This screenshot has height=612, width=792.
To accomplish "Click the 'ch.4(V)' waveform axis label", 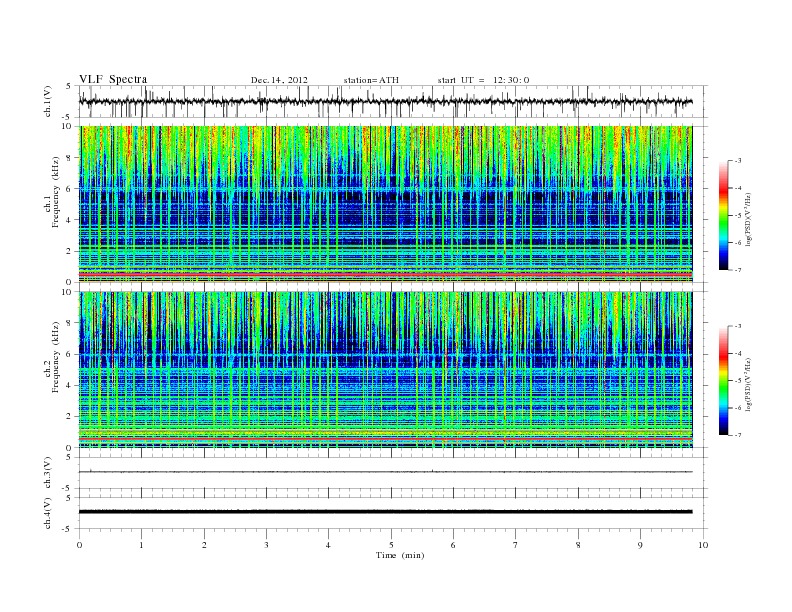I will (48, 513).
